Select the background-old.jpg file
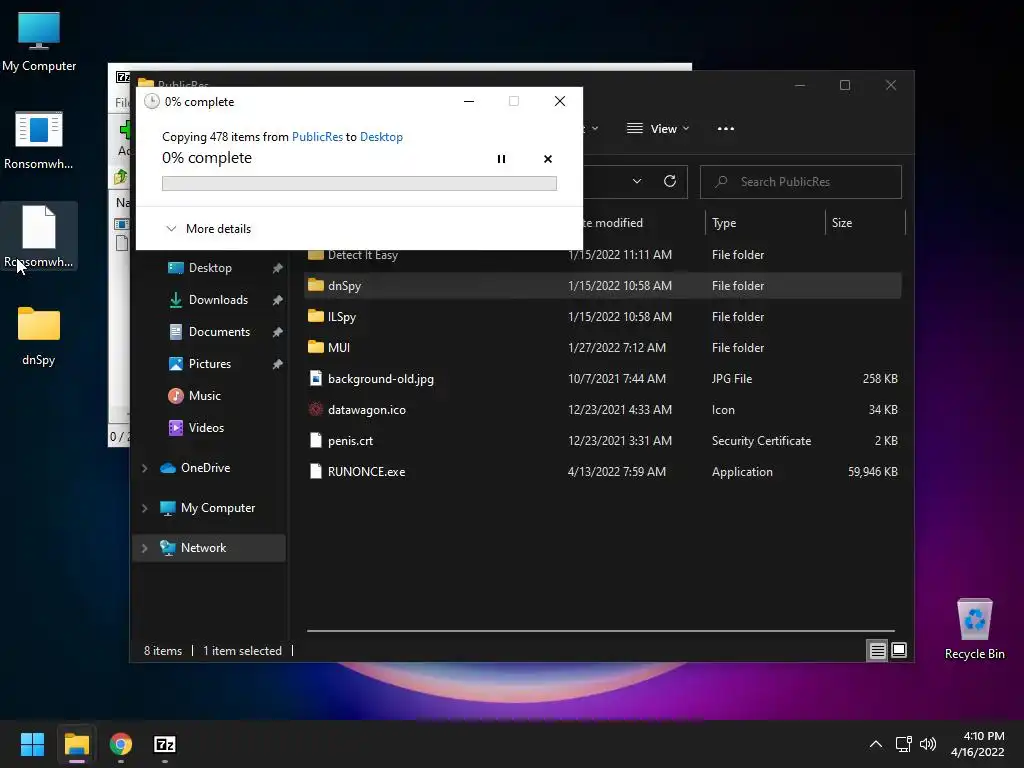Viewport: 1024px width, 768px height. [603, 379]
